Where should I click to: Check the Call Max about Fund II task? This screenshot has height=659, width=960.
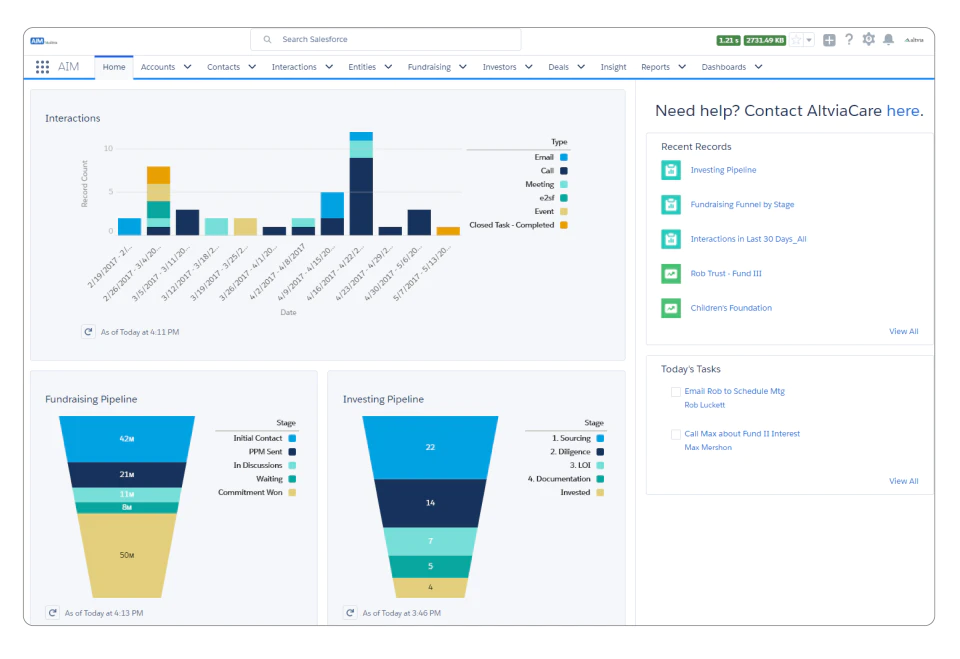pos(675,434)
